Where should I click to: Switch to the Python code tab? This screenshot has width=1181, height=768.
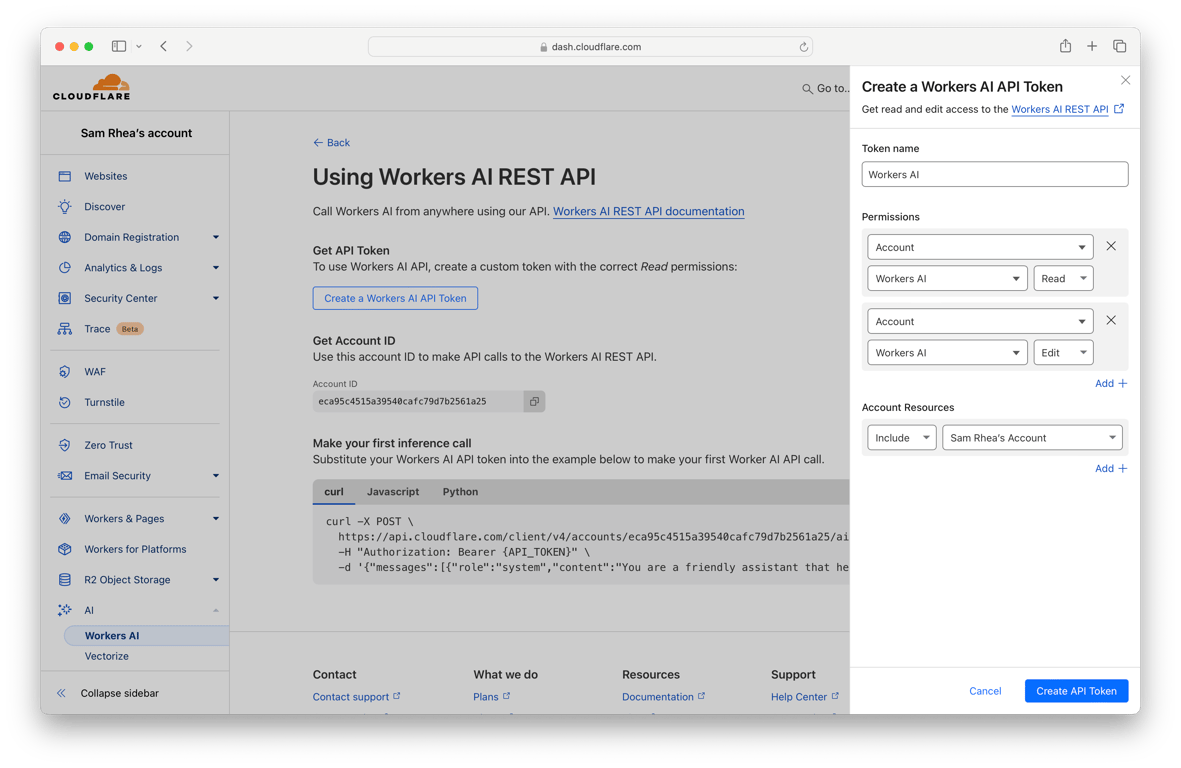[460, 491]
